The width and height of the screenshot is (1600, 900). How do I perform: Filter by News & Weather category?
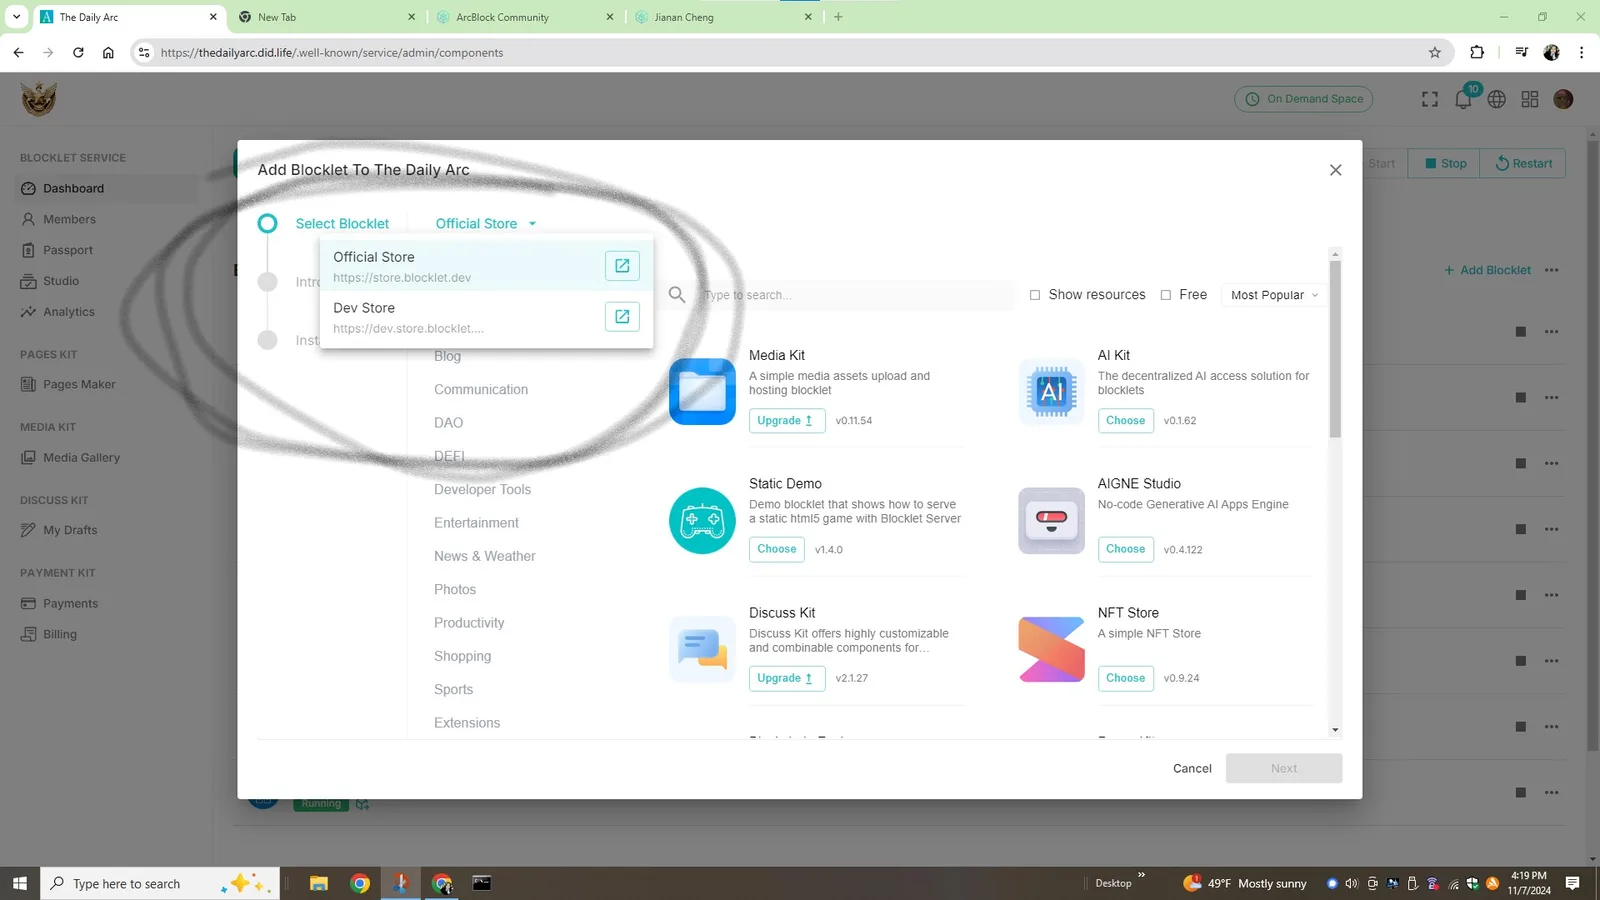tap(485, 556)
